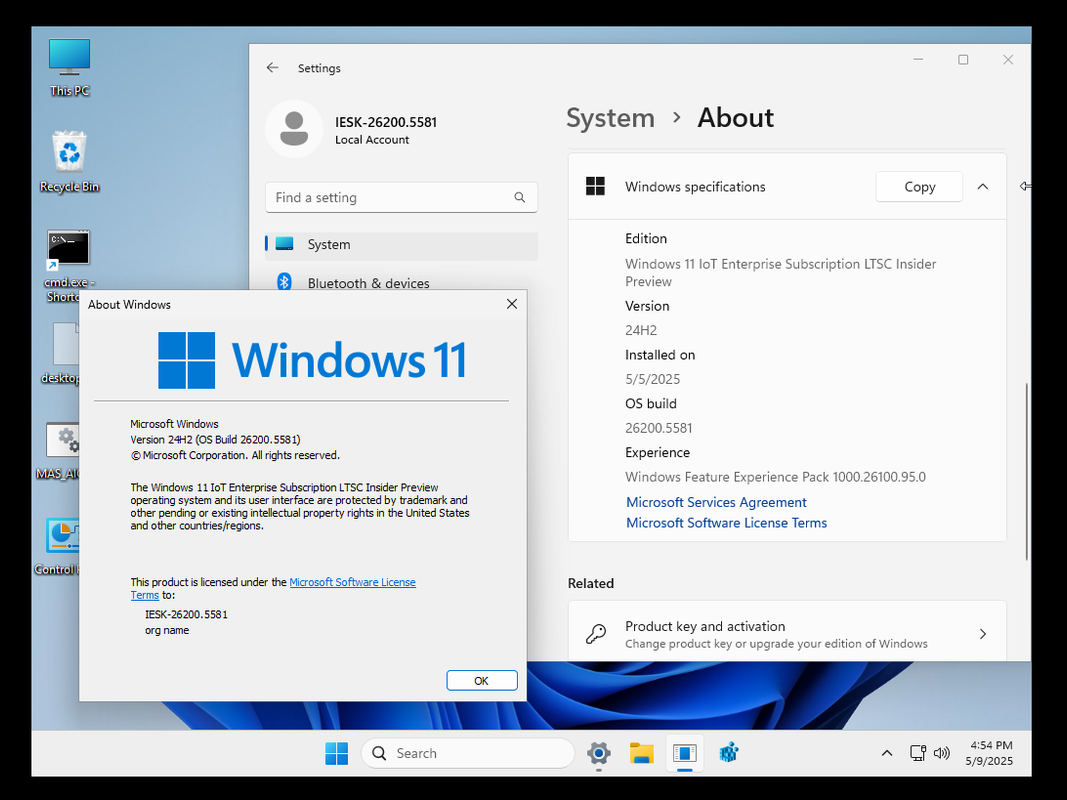Image resolution: width=1067 pixels, height=800 pixels.
Task: Click the About Windows taskbar icon
Action: 685,753
